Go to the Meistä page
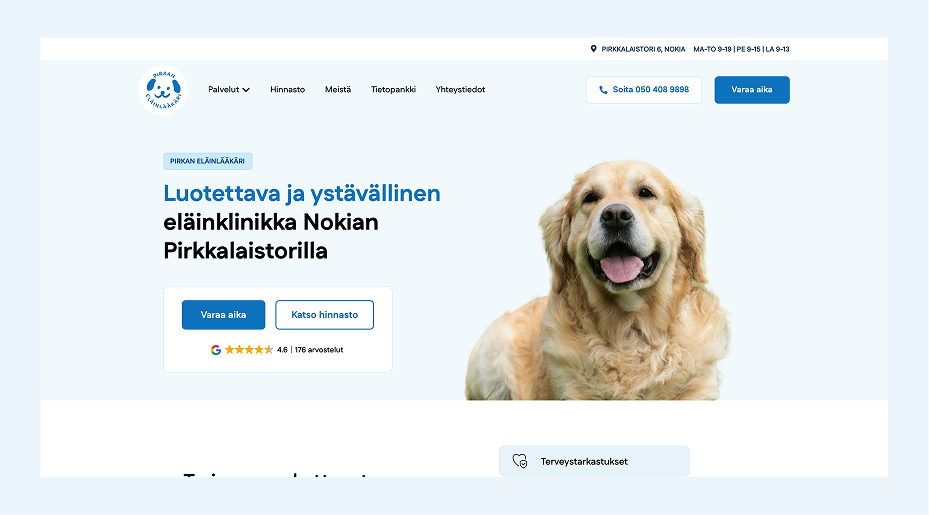 (338, 89)
